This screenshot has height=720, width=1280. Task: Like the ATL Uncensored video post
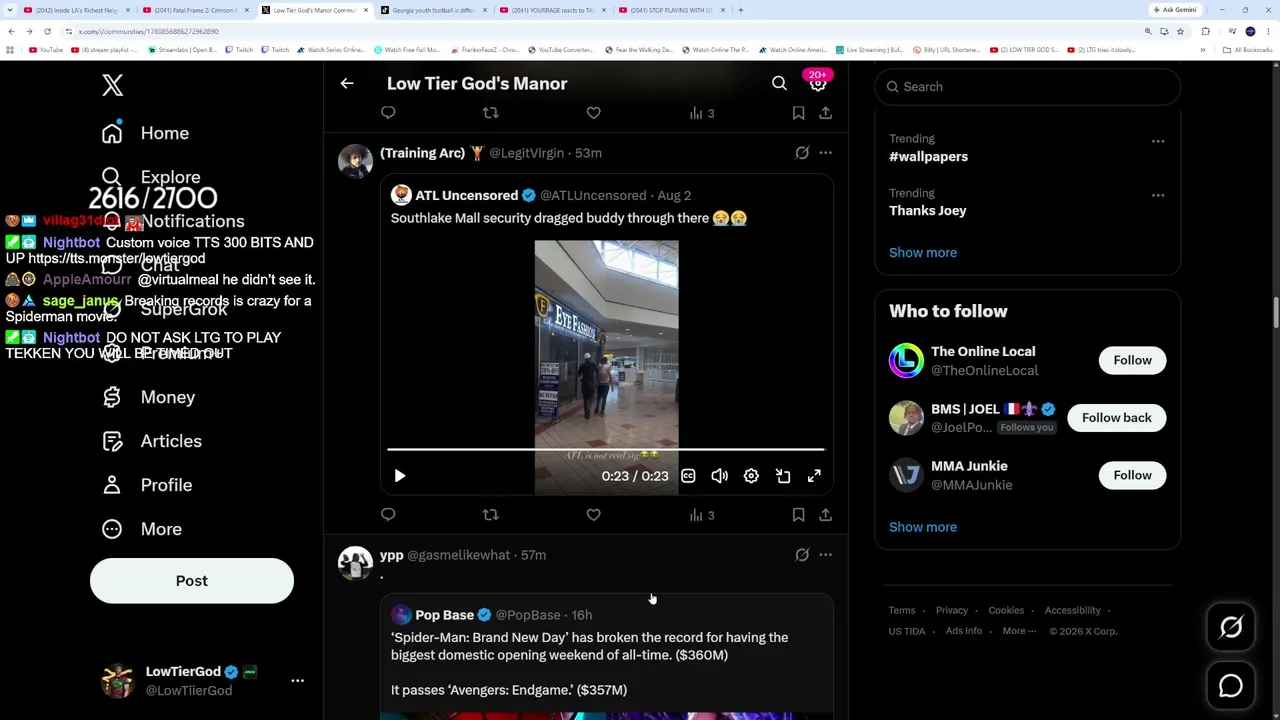(593, 515)
